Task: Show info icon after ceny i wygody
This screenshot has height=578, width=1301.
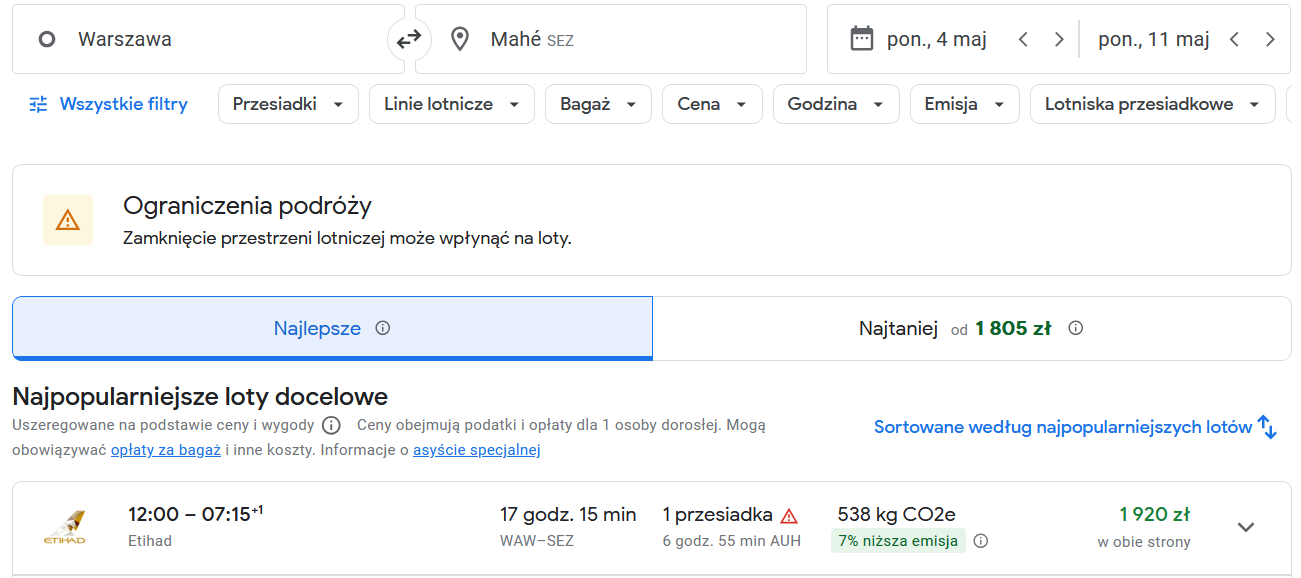Action: coord(331,425)
